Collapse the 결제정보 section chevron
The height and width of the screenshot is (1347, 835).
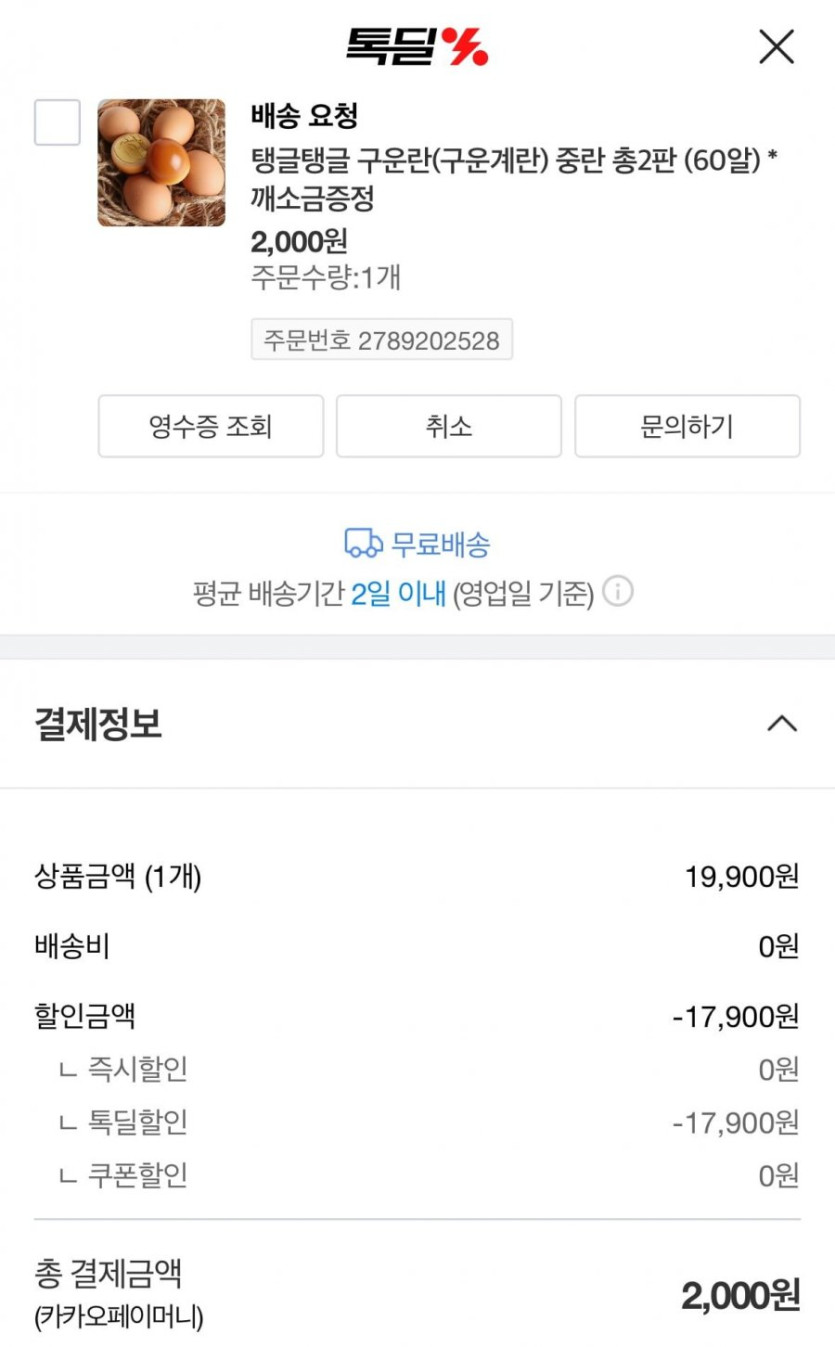click(781, 724)
